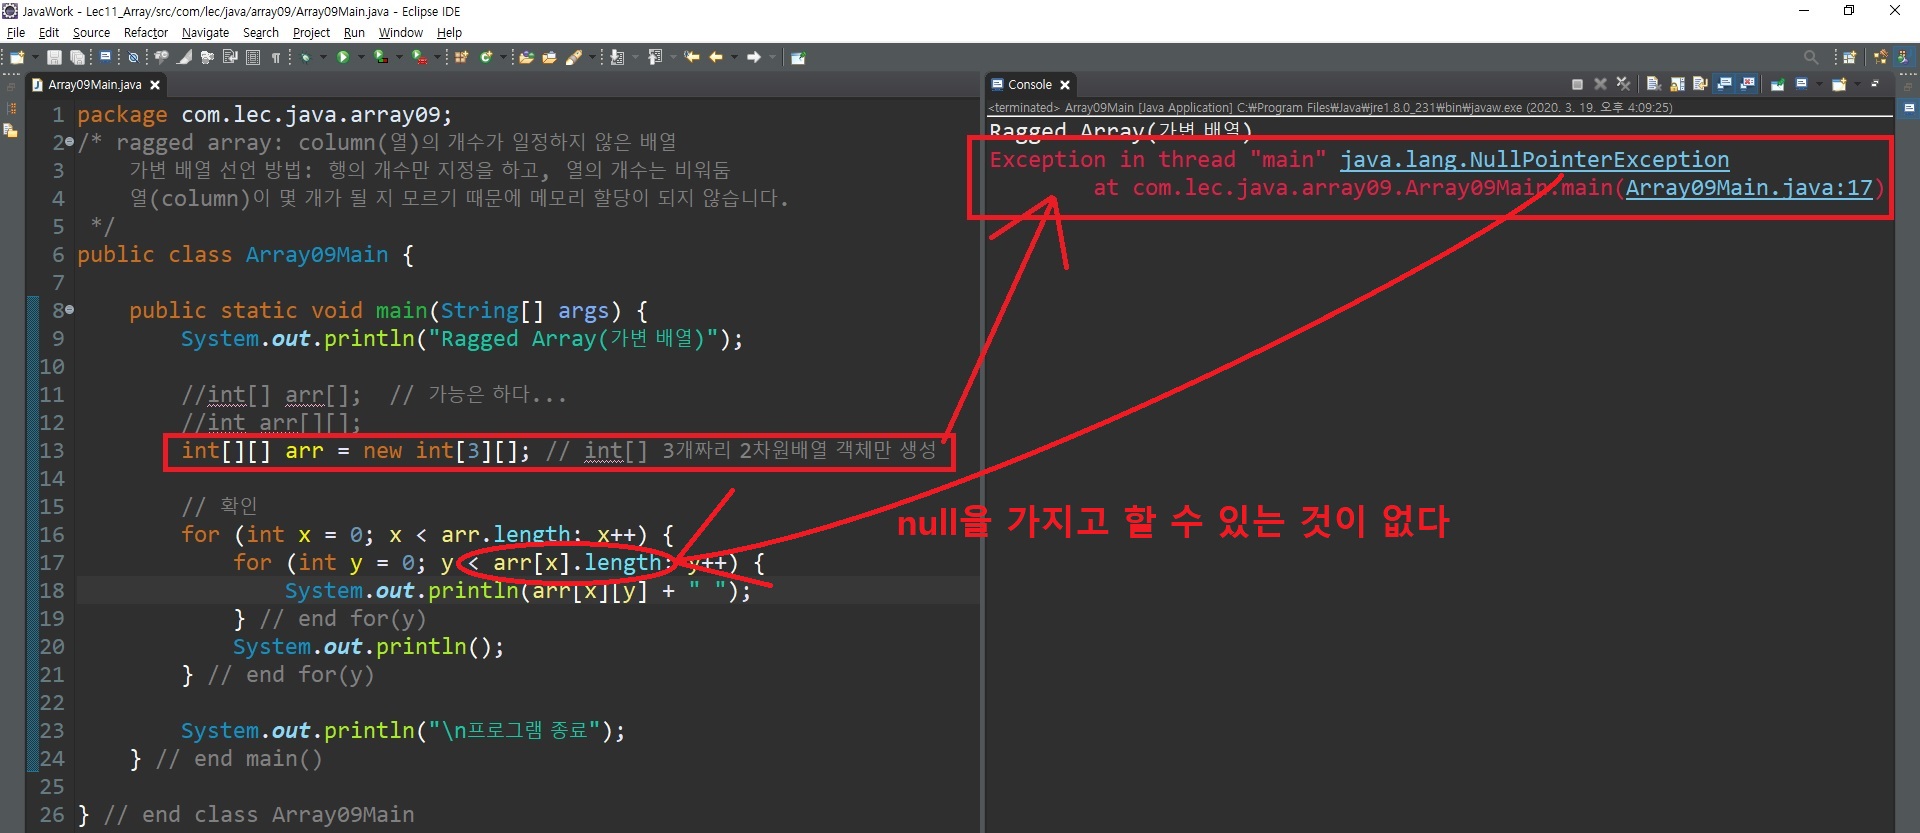Toggle Skip All Breakpoints
This screenshot has width=1920, height=833.
(x=133, y=58)
